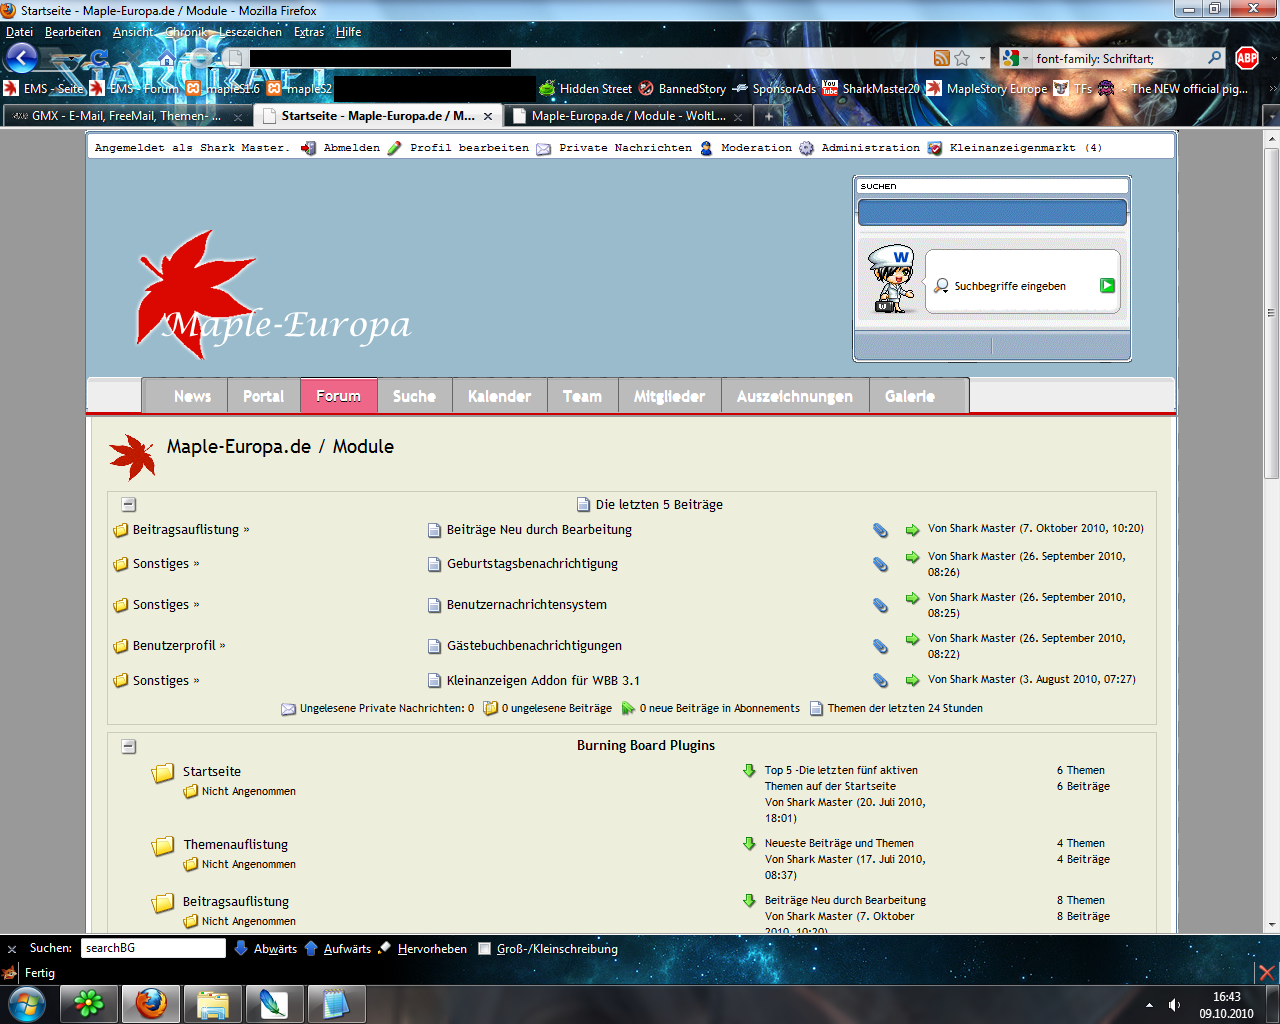Open the Kalender navigation item
The width and height of the screenshot is (1280, 1024).
click(499, 396)
